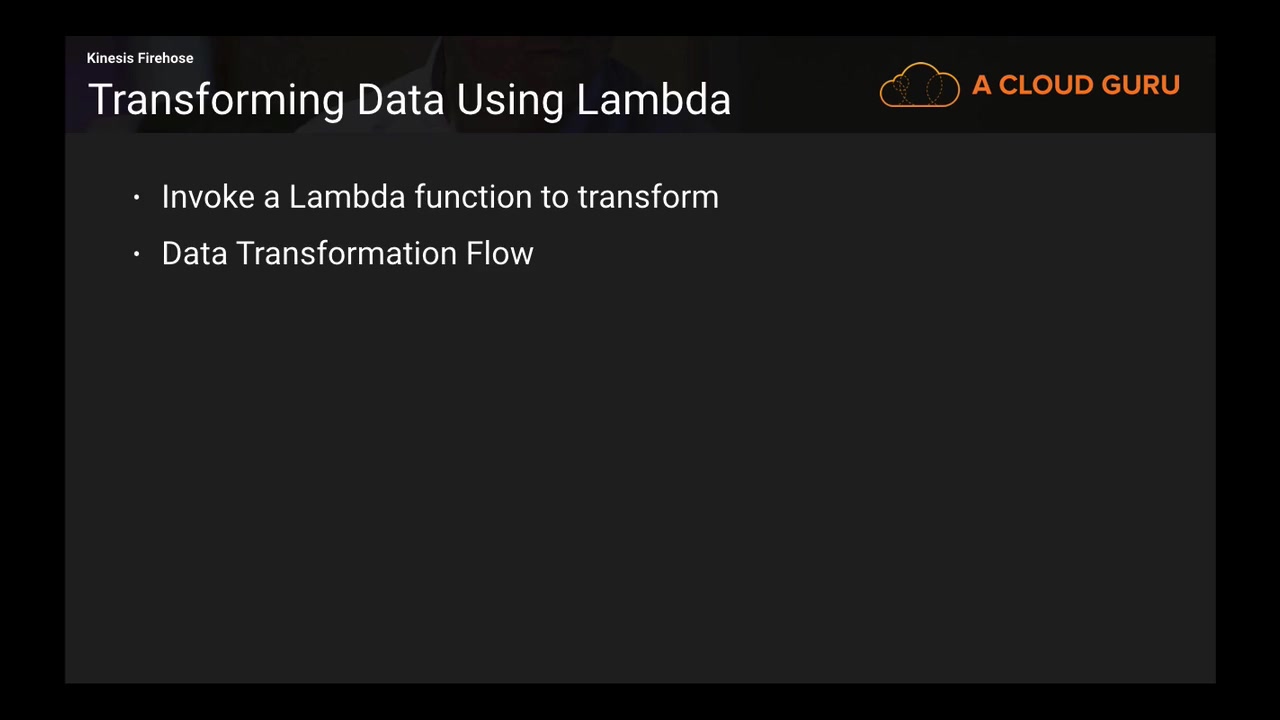Click the word "transform" ending the first bullet
This screenshot has width=1280, height=720.
(x=648, y=197)
